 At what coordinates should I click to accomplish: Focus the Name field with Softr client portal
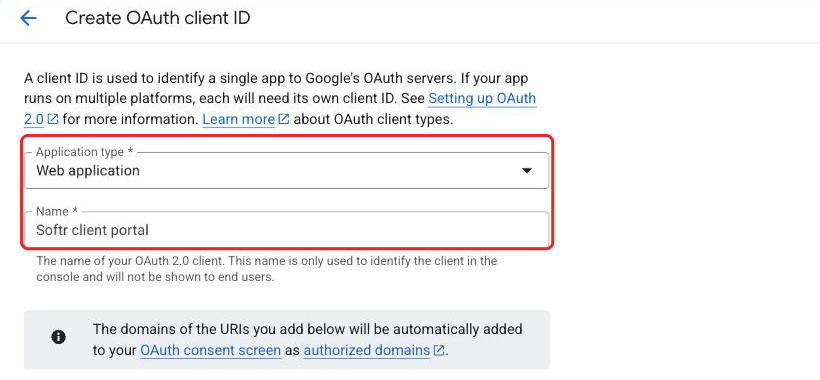tap(286, 229)
